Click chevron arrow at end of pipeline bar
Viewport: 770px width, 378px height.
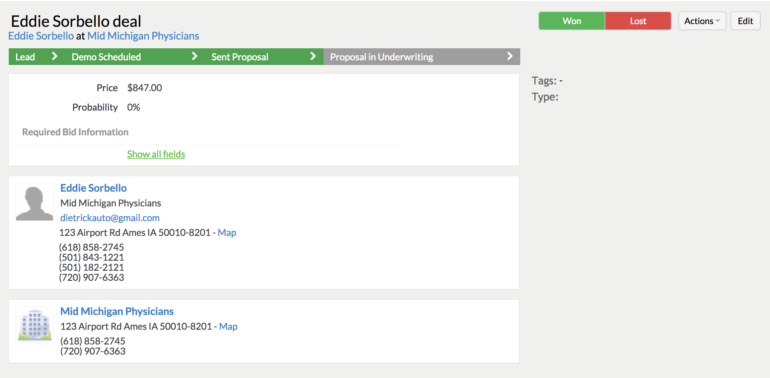coord(510,56)
